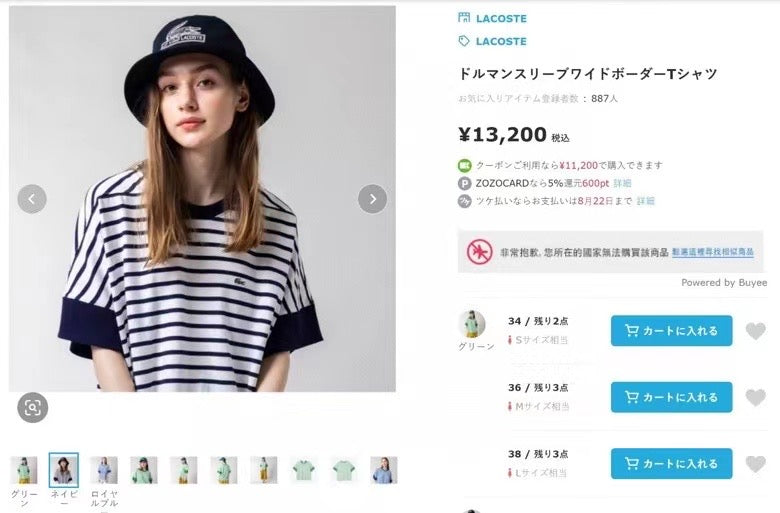Click the green color swatch beside sizes
The width and height of the screenshot is (780, 513).
click(x=472, y=325)
